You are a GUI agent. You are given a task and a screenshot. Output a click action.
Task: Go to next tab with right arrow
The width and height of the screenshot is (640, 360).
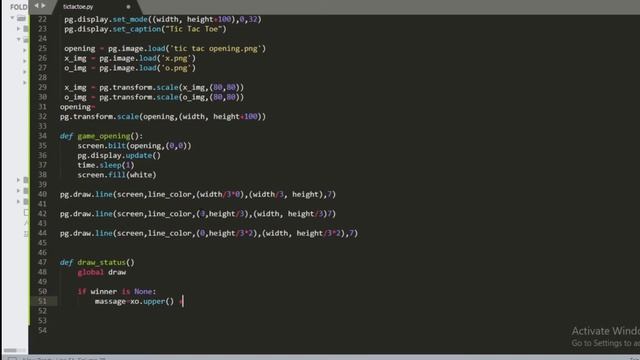pyautogui.click(x=43, y=6)
